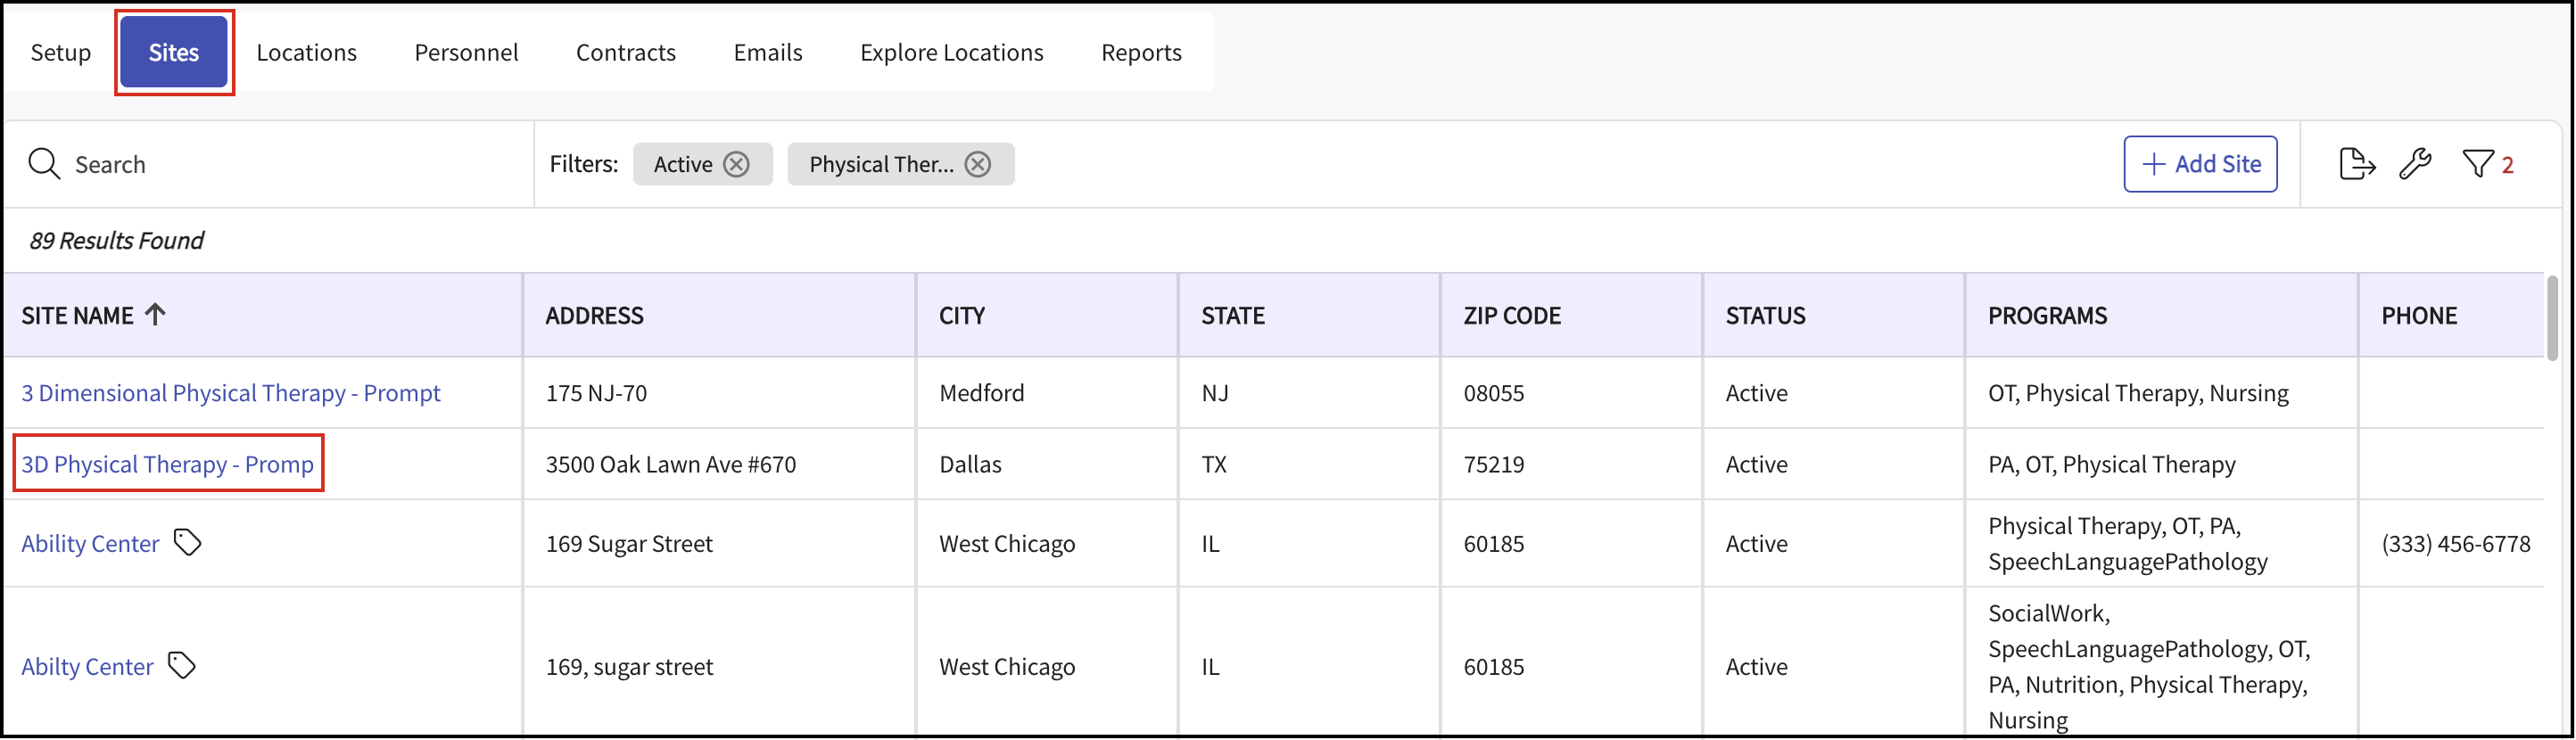The height and width of the screenshot is (740, 2576).
Task: Go to the Personnel tab
Action: click(466, 52)
